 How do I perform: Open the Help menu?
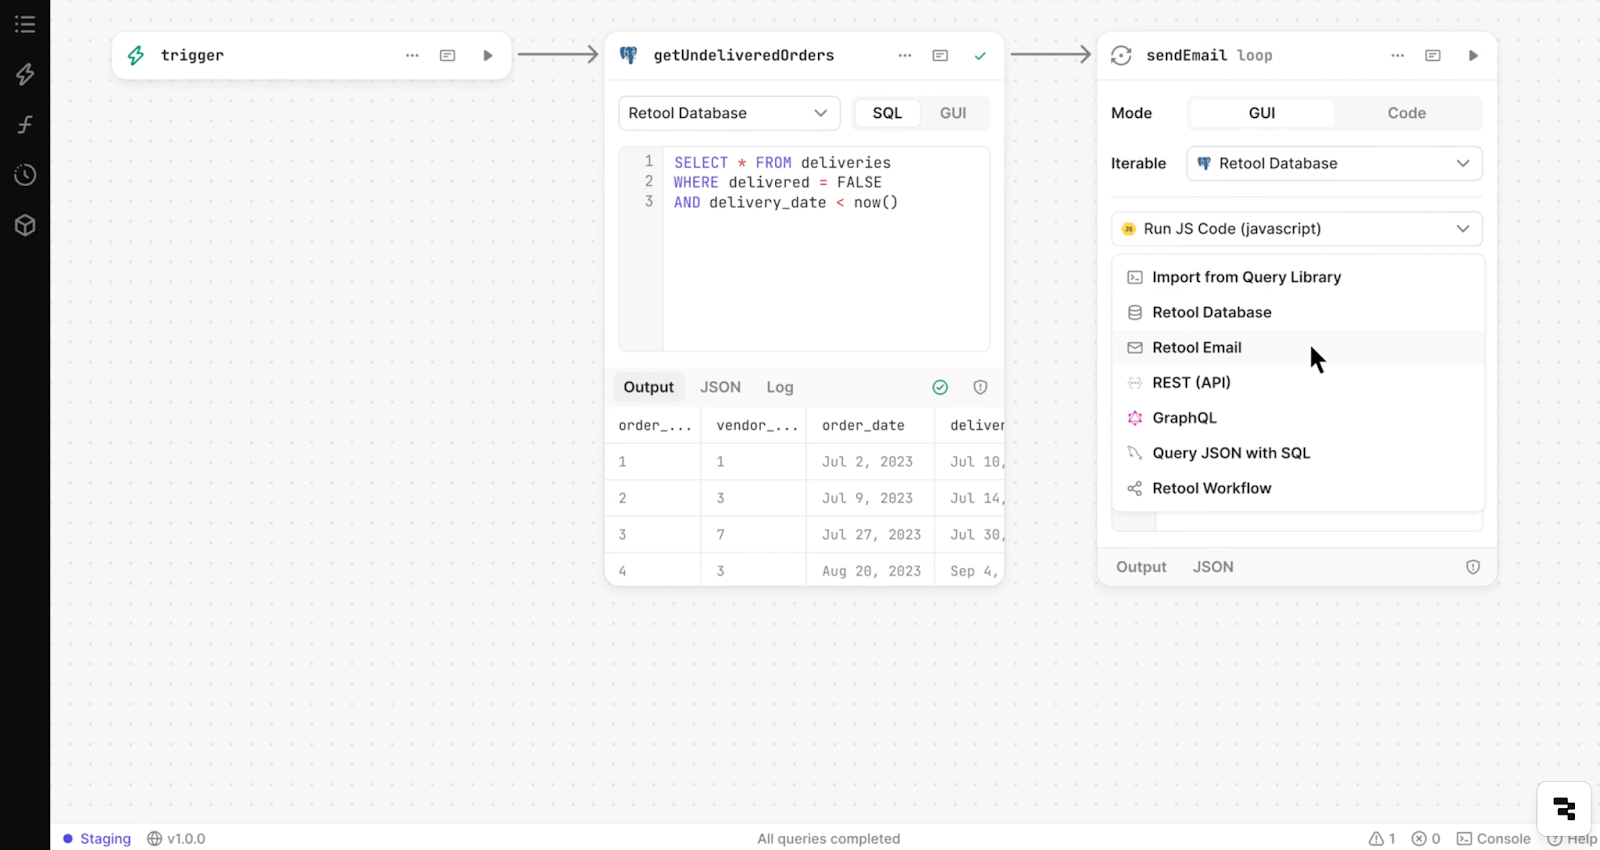tap(1572, 838)
